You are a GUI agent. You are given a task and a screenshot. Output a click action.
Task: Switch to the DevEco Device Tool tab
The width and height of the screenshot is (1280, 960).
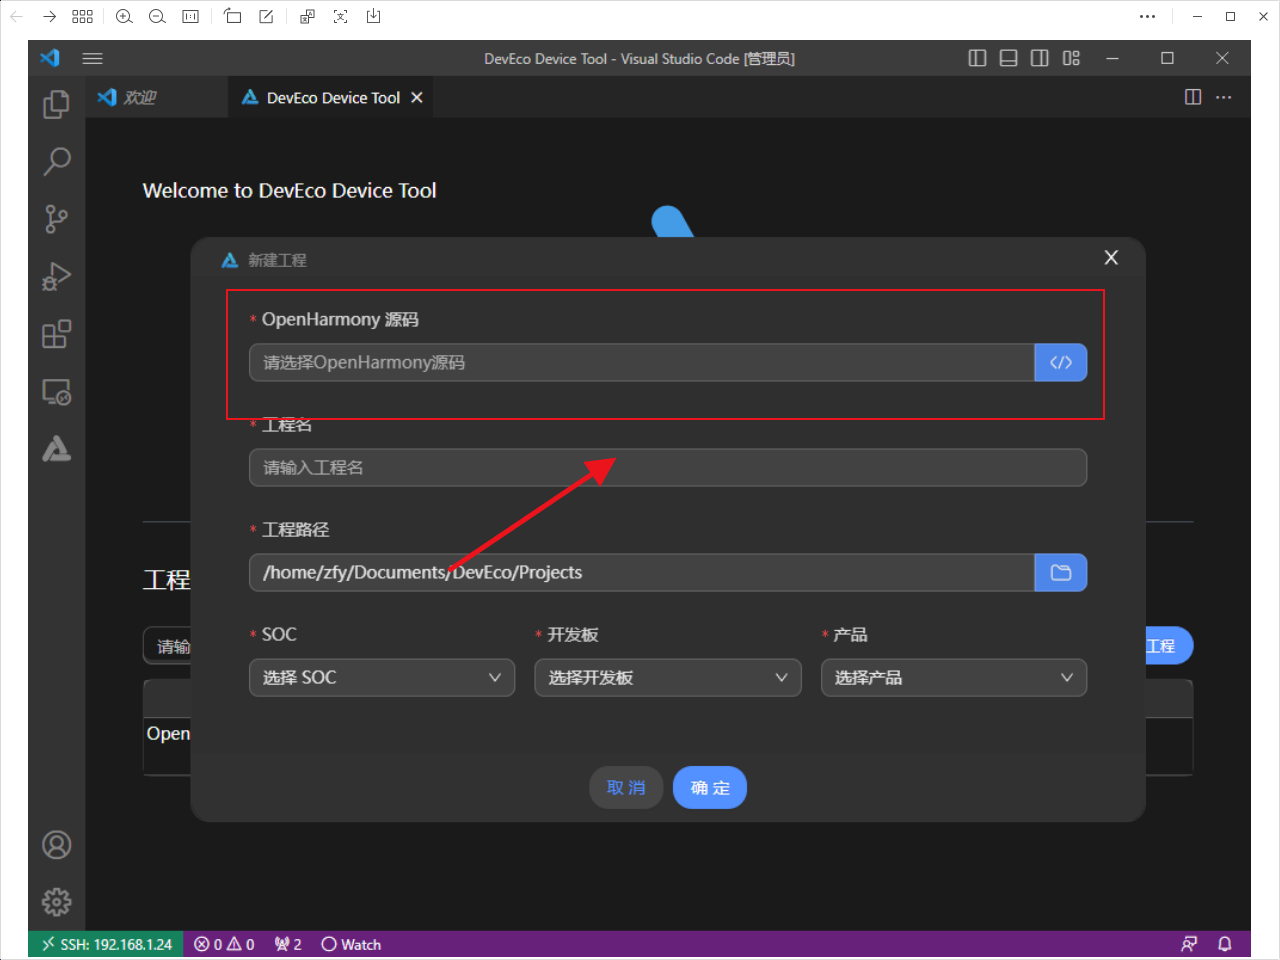(333, 97)
